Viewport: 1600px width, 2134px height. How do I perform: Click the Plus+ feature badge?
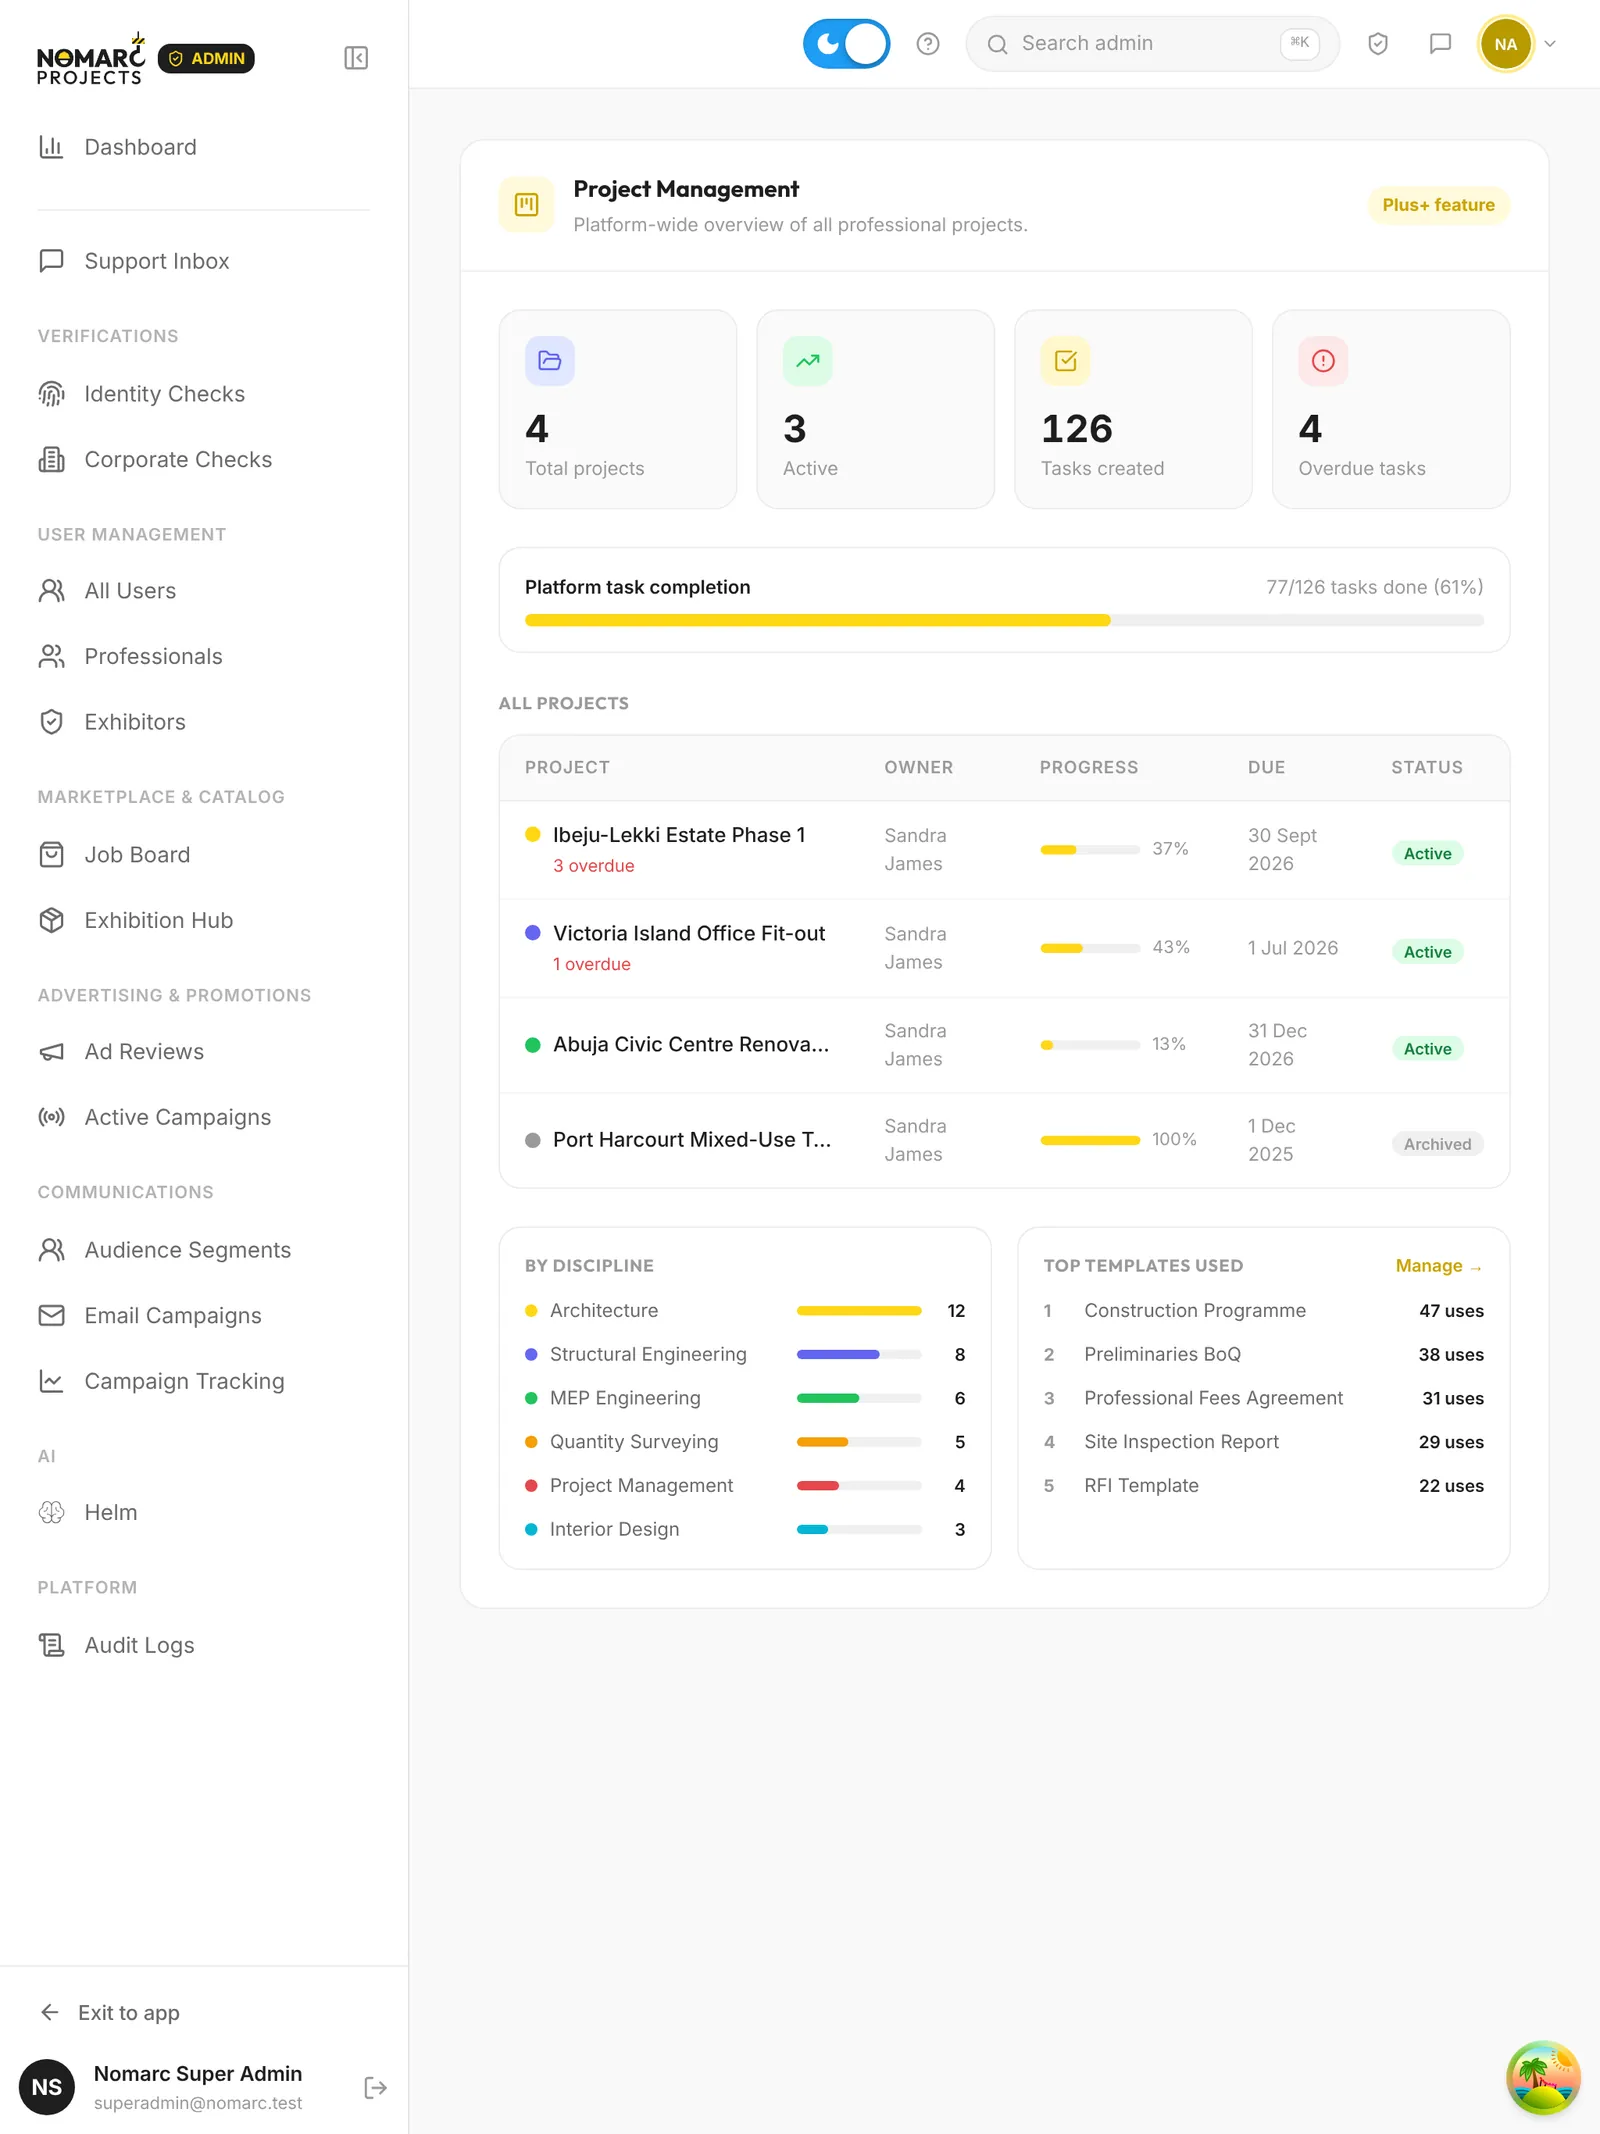point(1438,205)
